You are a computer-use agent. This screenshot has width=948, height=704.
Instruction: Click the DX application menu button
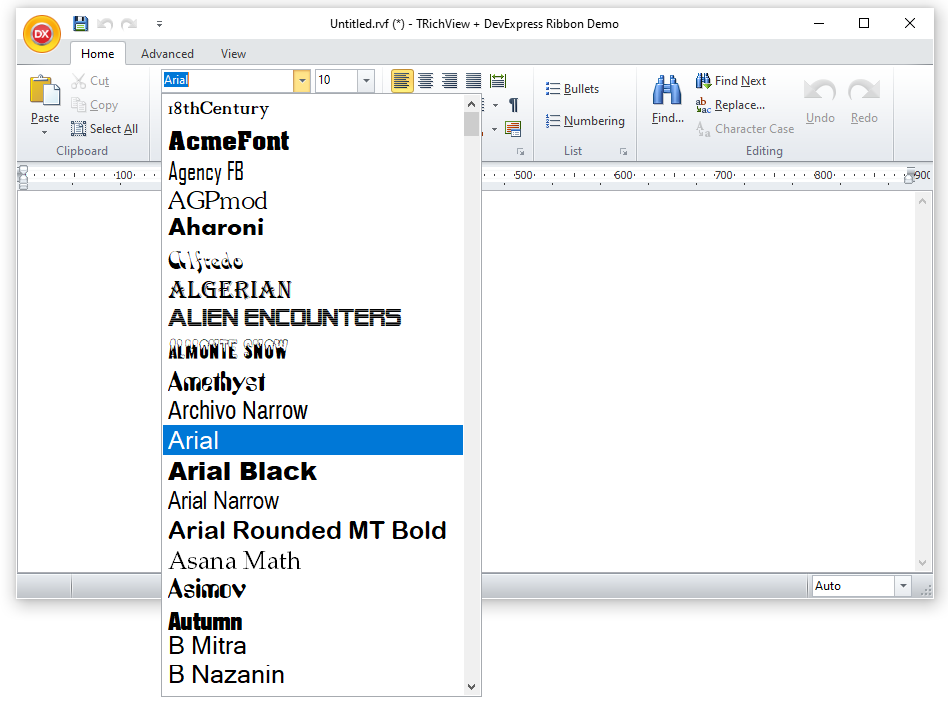click(x=42, y=34)
